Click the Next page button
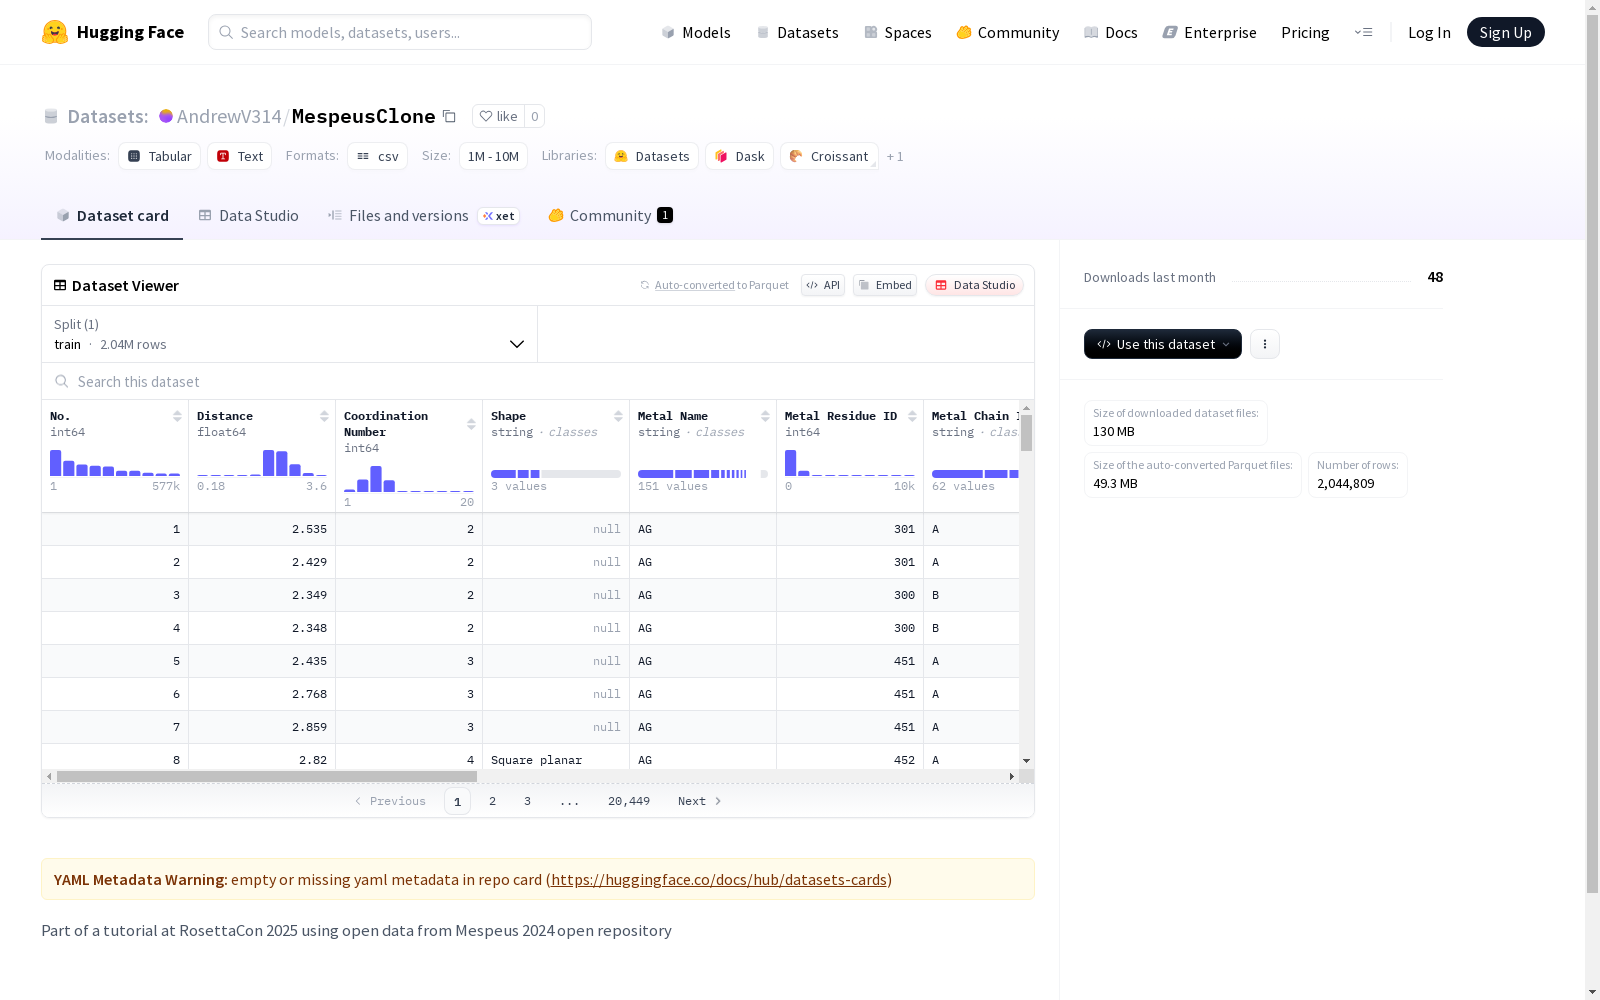Screen dimensions: 1600x1000 pos(699,801)
